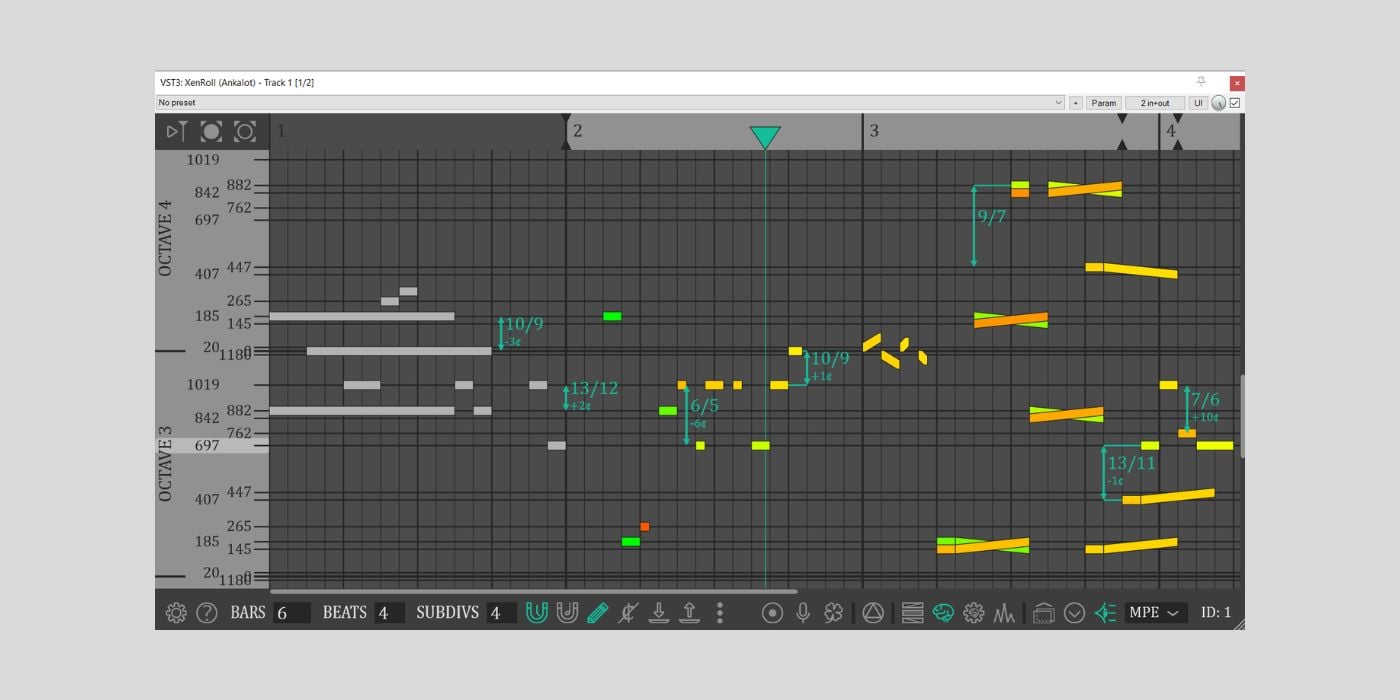Click the plus button beside preset list

click(x=1076, y=103)
